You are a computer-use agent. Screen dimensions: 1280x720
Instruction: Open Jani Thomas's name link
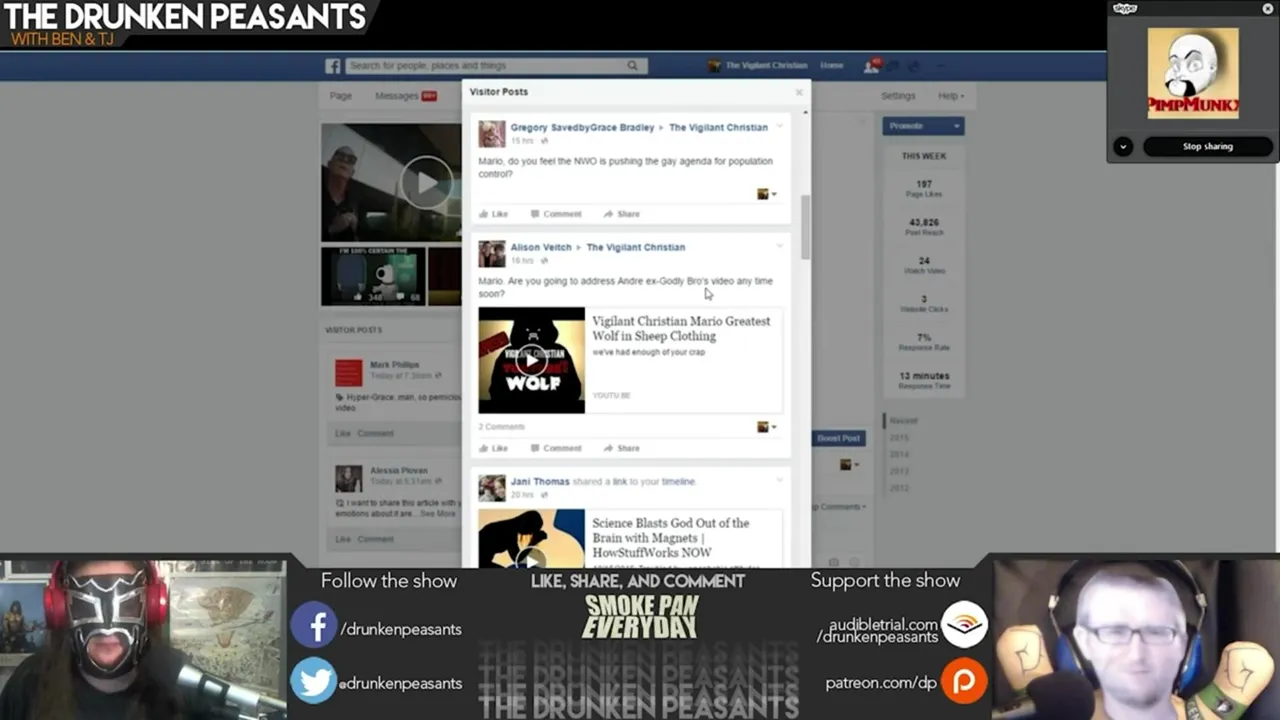pyautogui.click(x=540, y=481)
